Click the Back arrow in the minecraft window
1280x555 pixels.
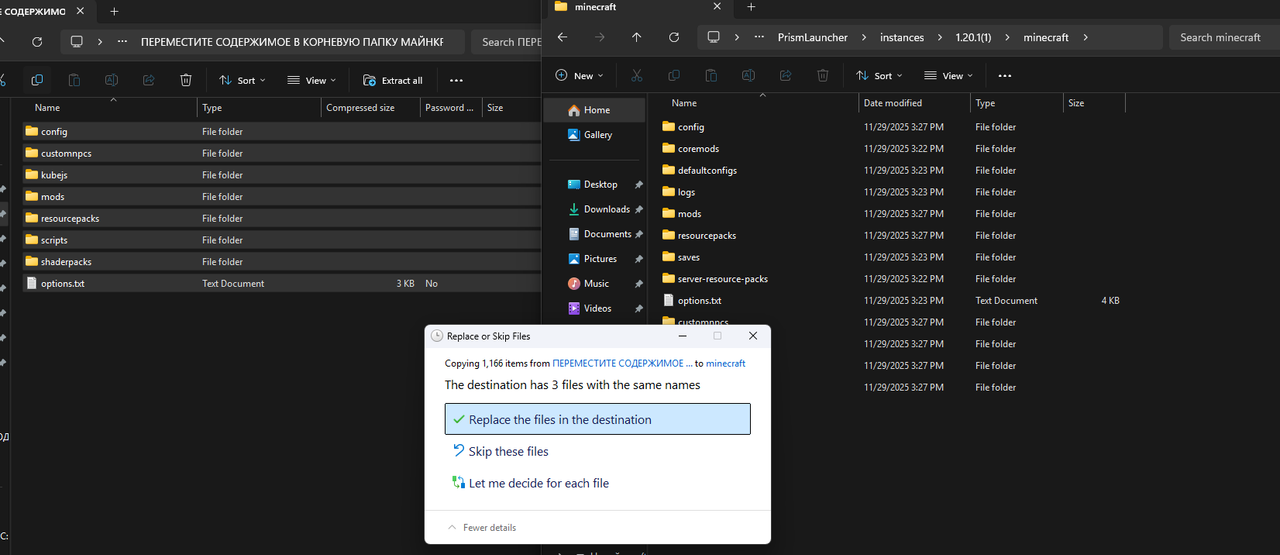tap(562, 37)
